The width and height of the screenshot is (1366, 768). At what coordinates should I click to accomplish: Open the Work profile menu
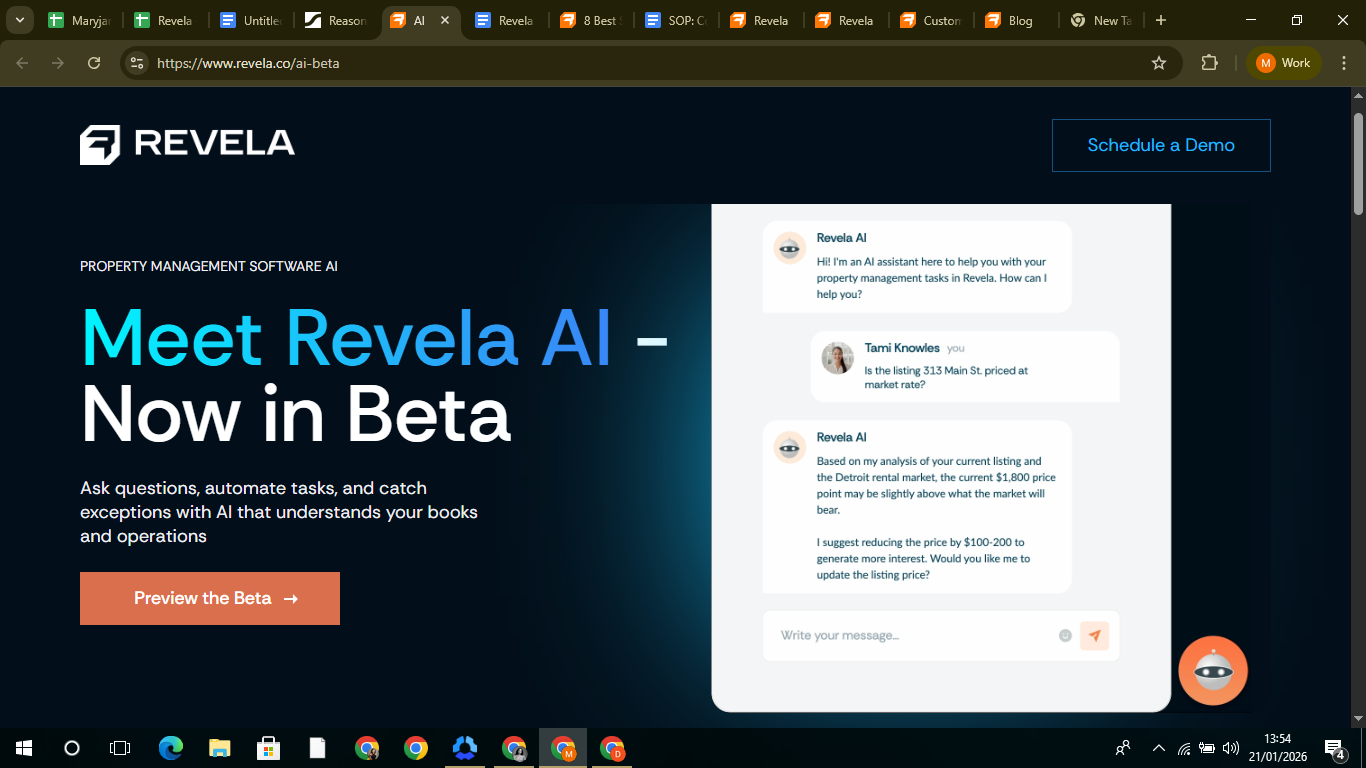point(1284,63)
